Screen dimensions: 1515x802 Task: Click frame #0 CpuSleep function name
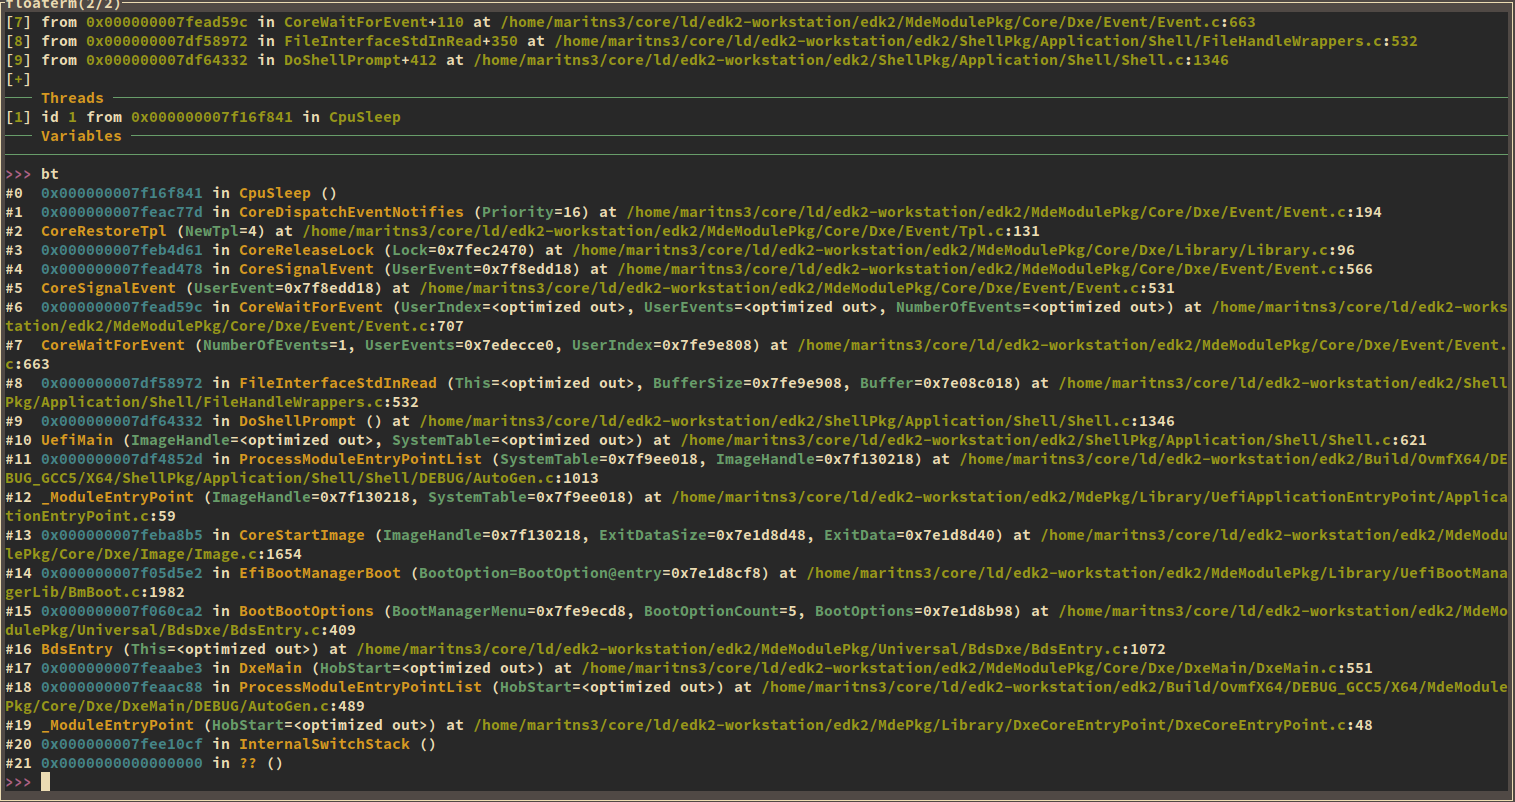(x=275, y=193)
